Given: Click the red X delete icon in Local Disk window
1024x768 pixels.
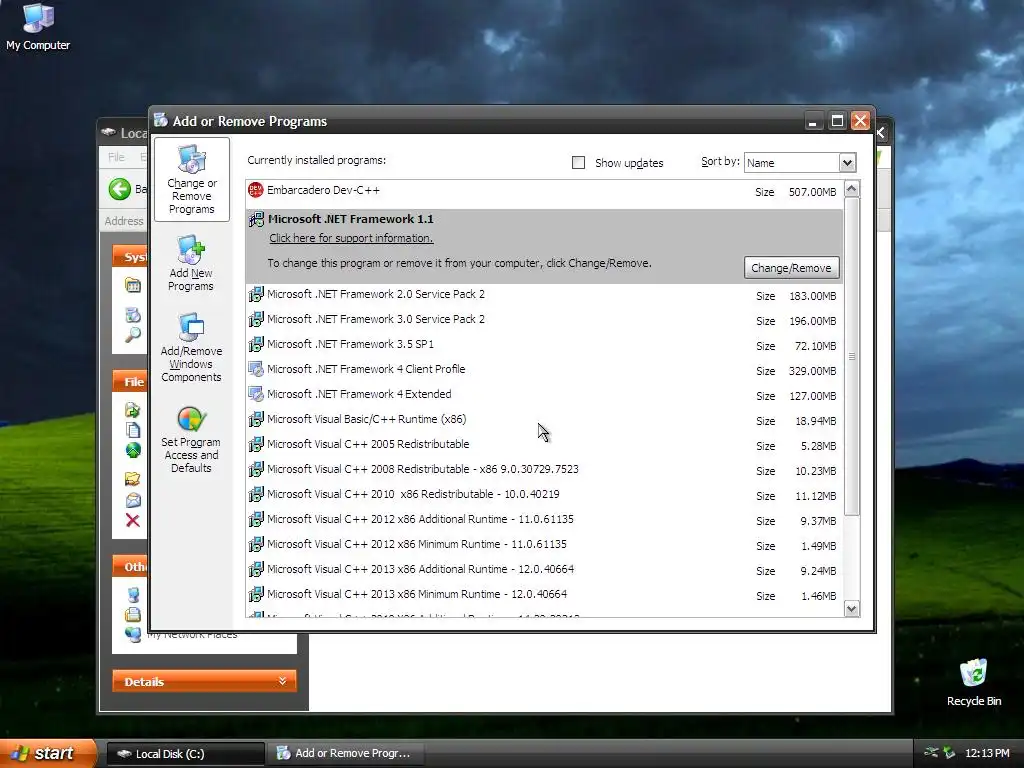Looking at the screenshot, I should coord(133,520).
